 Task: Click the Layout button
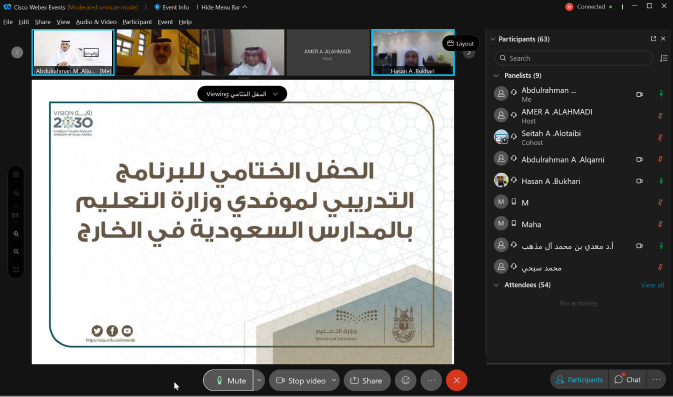(x=460, y=43)
